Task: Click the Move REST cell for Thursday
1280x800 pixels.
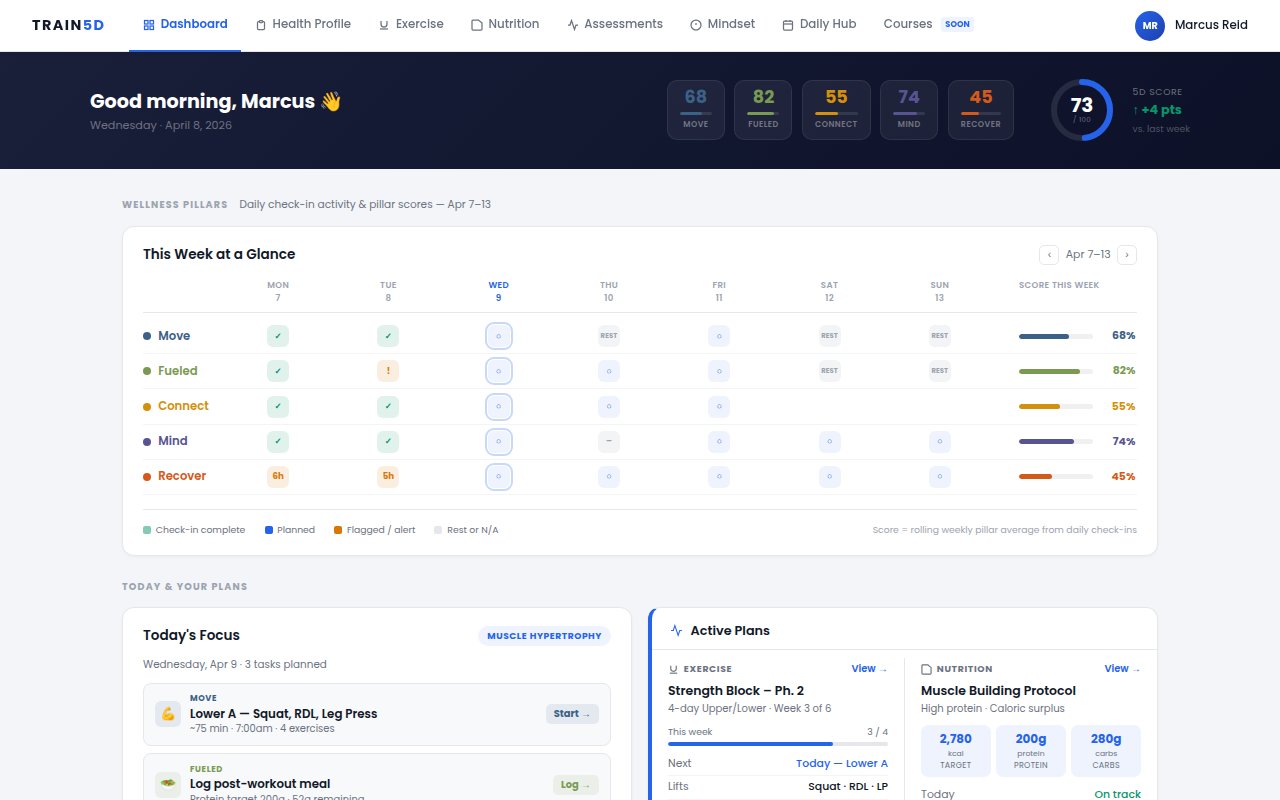Action: click(609, 336)
